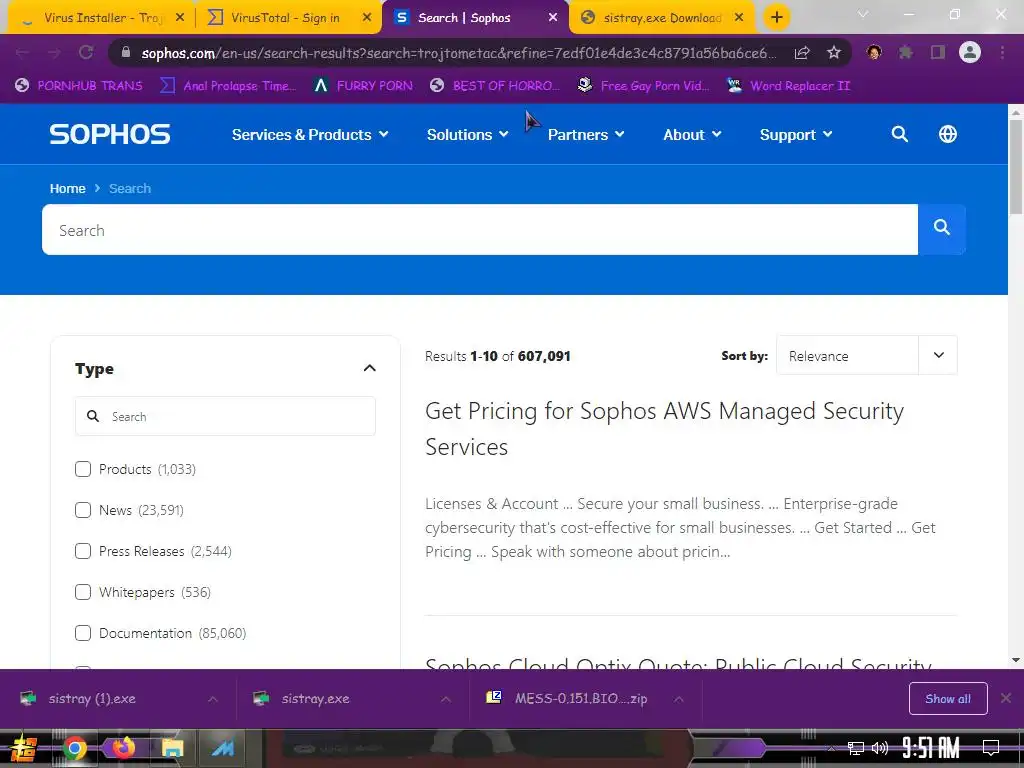The height and width of the screenshot is (768, 1024).
Task: Open a new tab with the plus button
Action: coord(776,18)
